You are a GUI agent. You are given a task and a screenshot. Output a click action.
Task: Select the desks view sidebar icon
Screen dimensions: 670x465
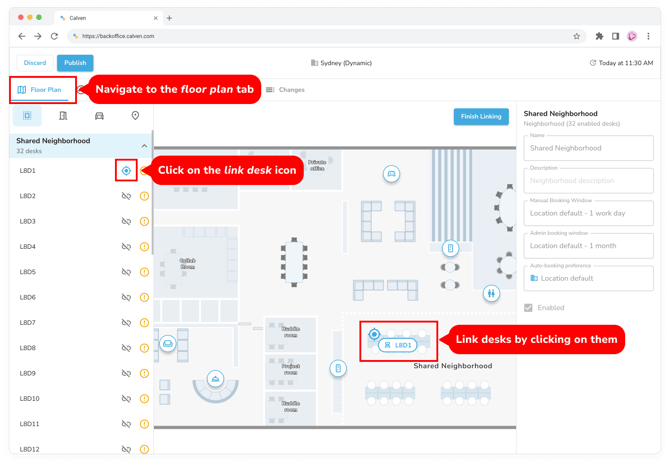click(x=27, y=116)
